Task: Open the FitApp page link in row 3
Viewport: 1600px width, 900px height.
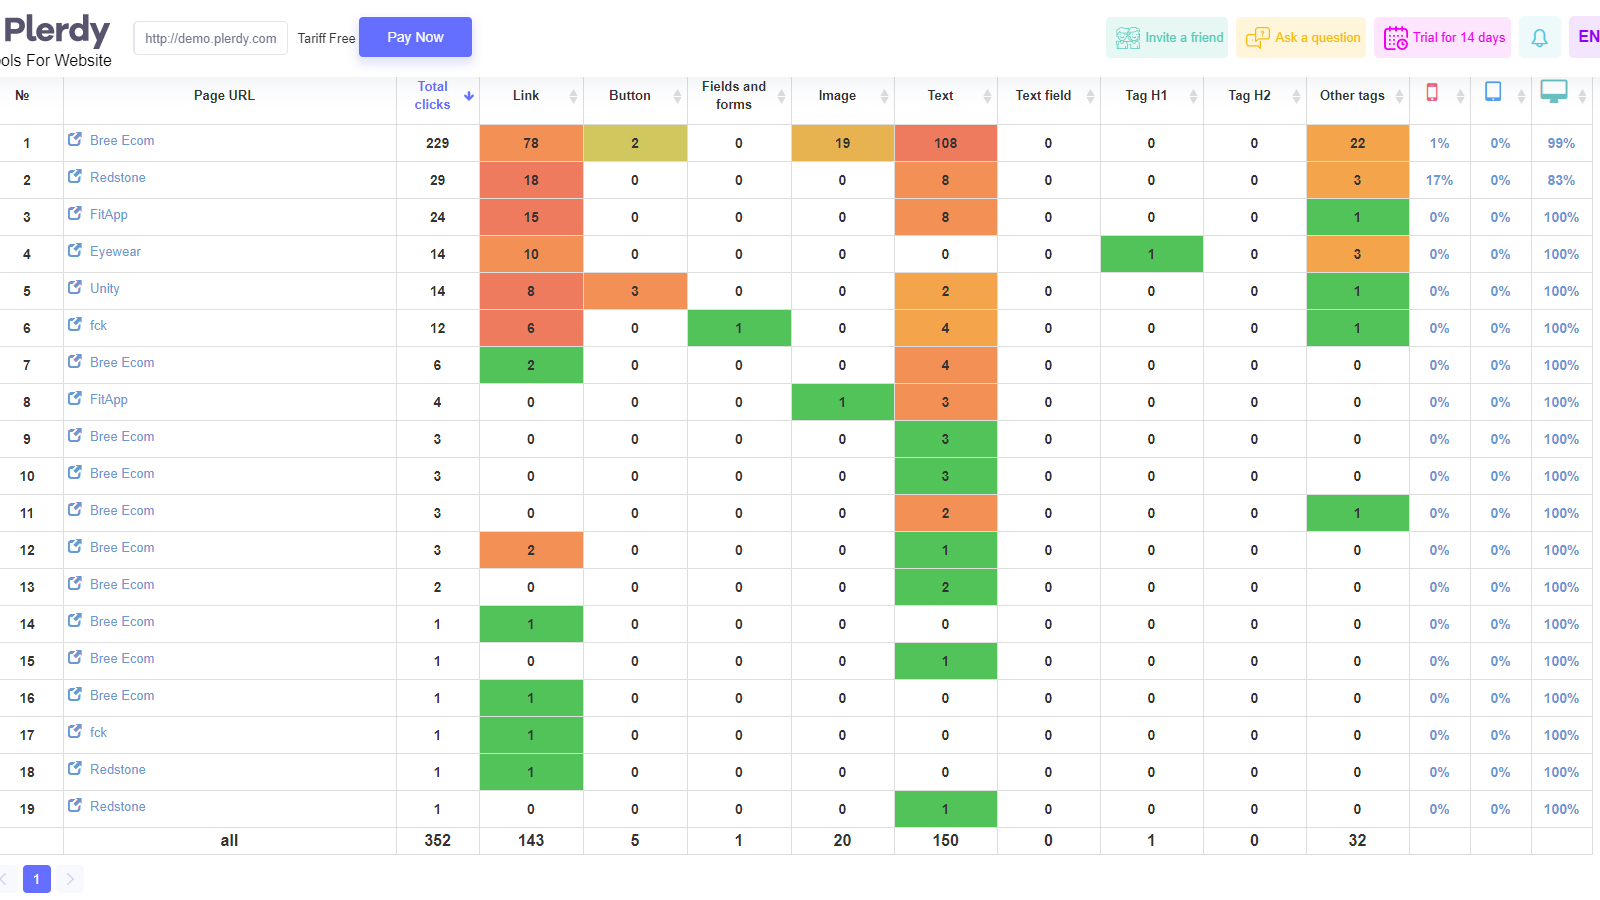Action: click(x=109, y=214)
